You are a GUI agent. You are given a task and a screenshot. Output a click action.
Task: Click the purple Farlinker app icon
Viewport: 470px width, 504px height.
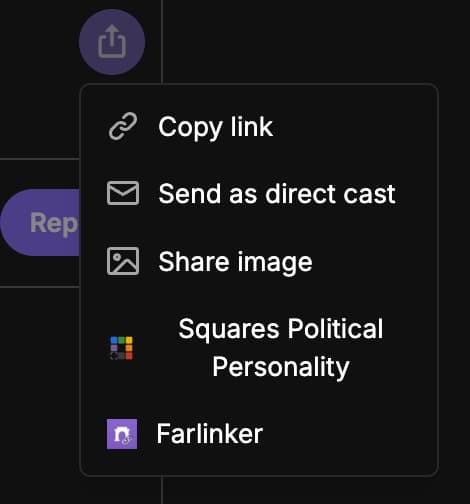pos(122,434)
